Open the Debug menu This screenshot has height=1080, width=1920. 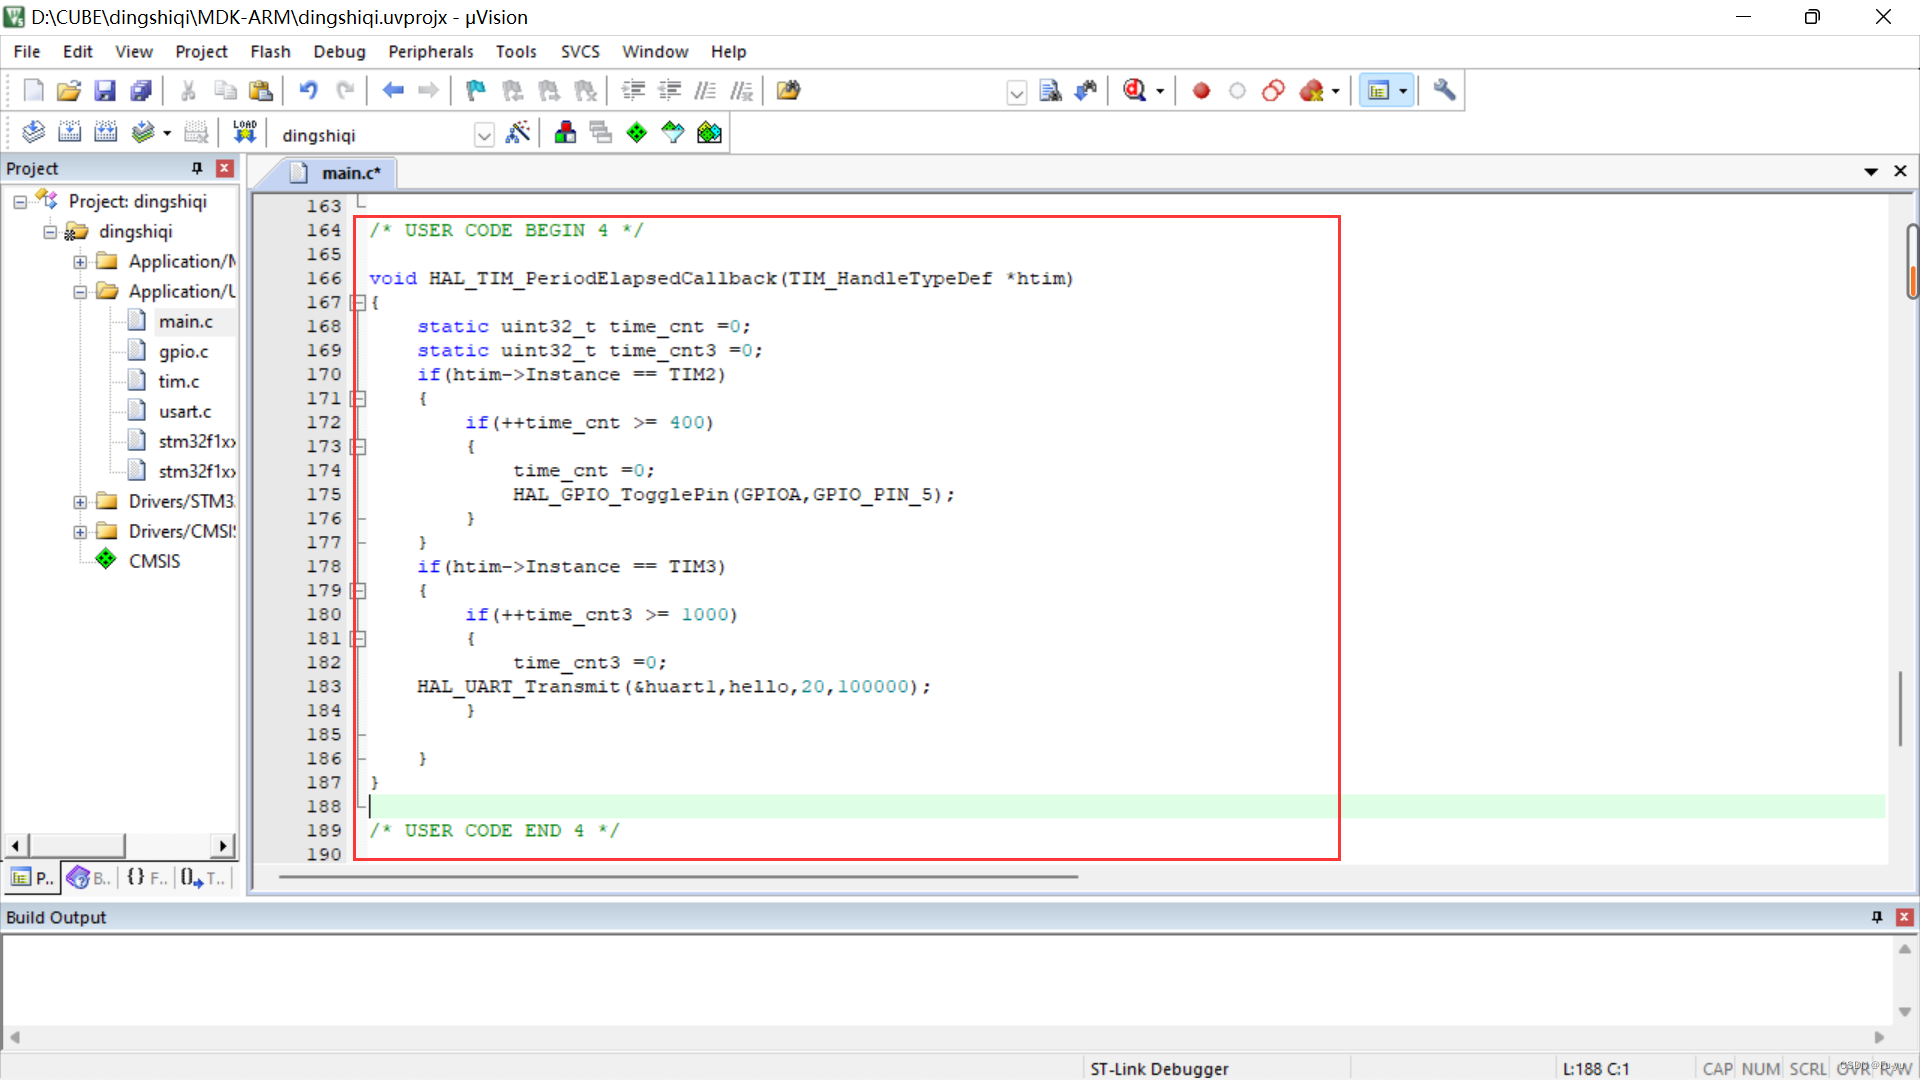[339, 51]
